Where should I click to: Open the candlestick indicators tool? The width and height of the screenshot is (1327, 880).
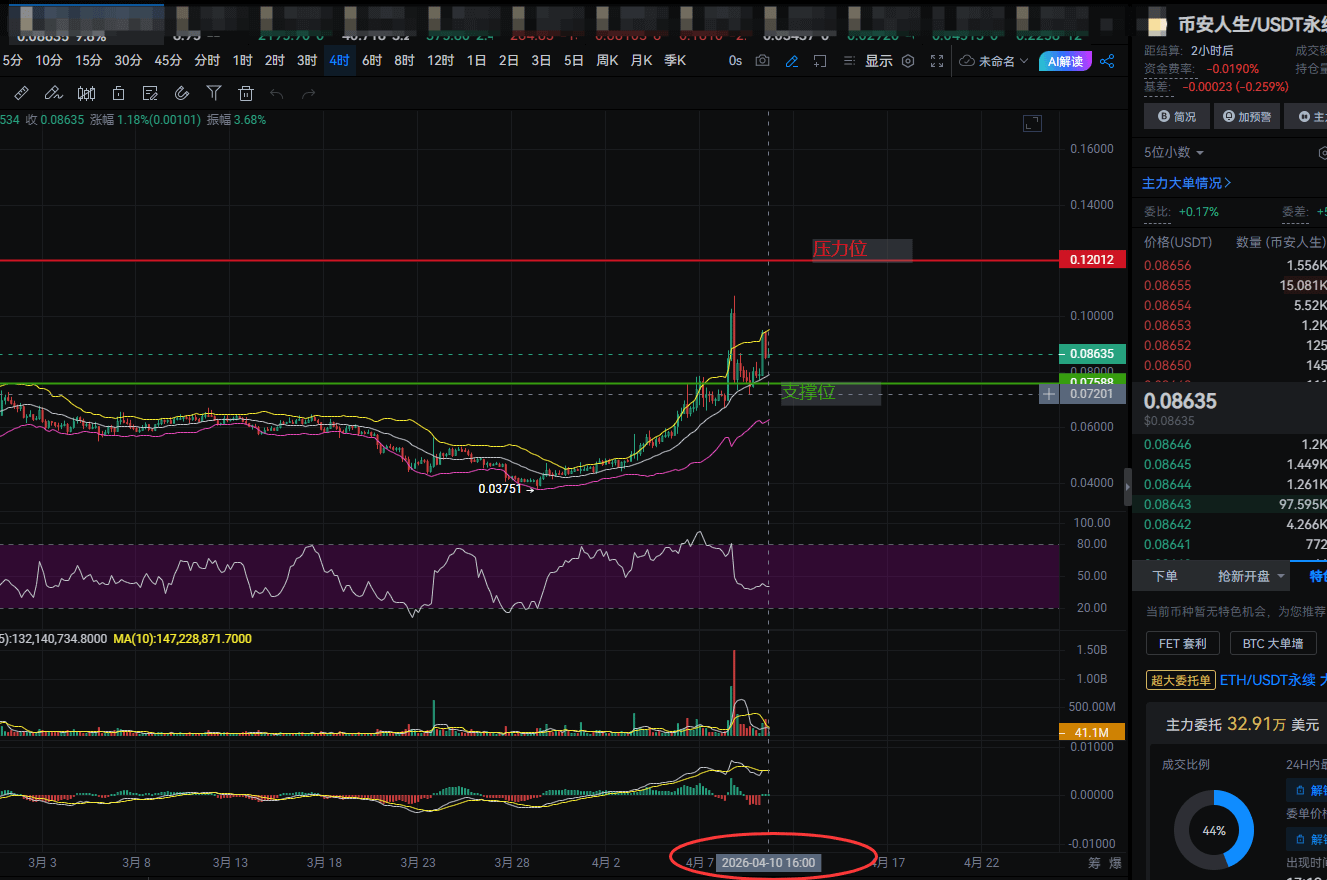tap(86, 93)
